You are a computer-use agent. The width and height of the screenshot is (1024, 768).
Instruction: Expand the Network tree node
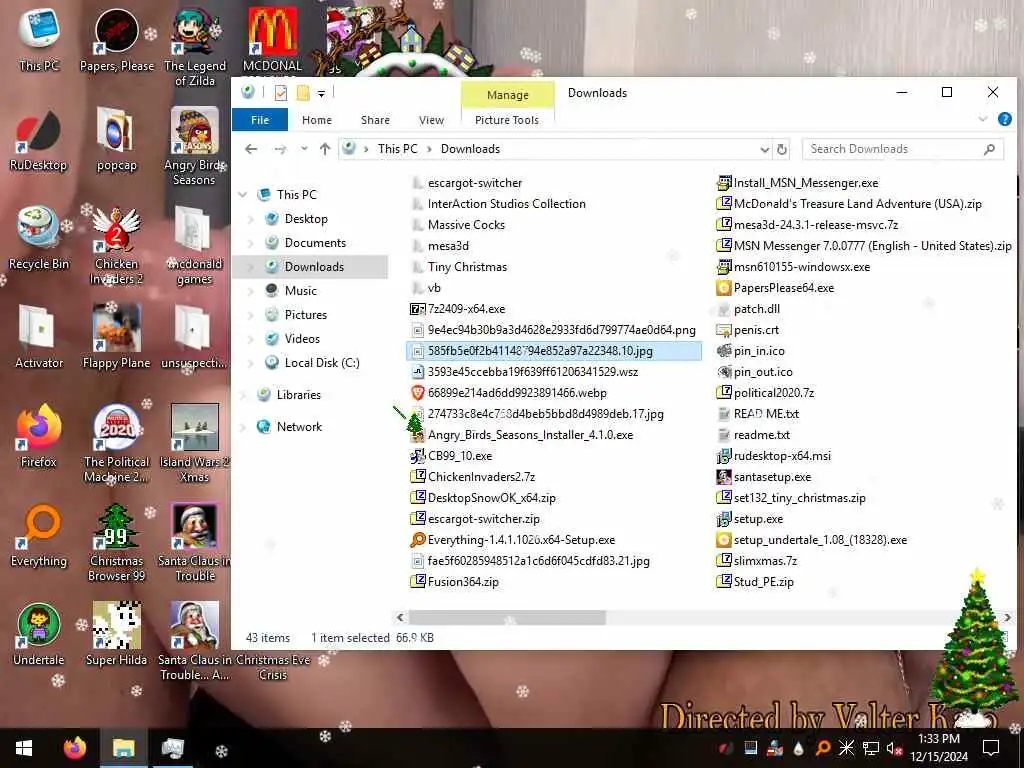click(x=243, y=427)
